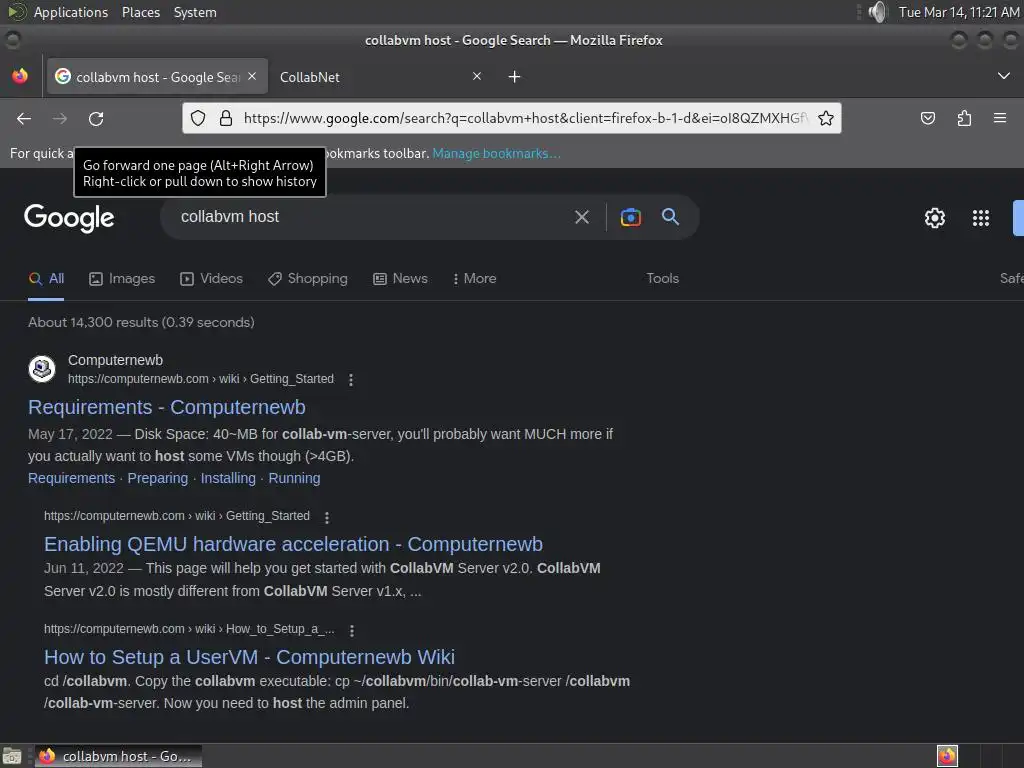Open How to Setup a UserVM result
This screenshot has height=768, width=1024.
(249, 657)
